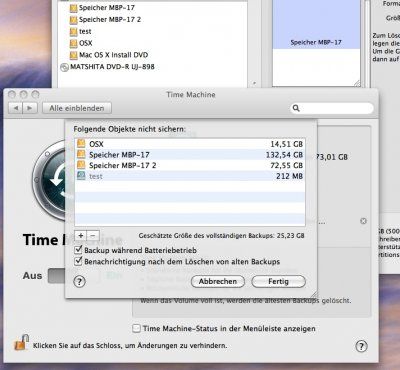Select Speicher MBP-17 2 in exclusion list
The width and height of the screenshot is (400, 370).
(x=190, y=165)
